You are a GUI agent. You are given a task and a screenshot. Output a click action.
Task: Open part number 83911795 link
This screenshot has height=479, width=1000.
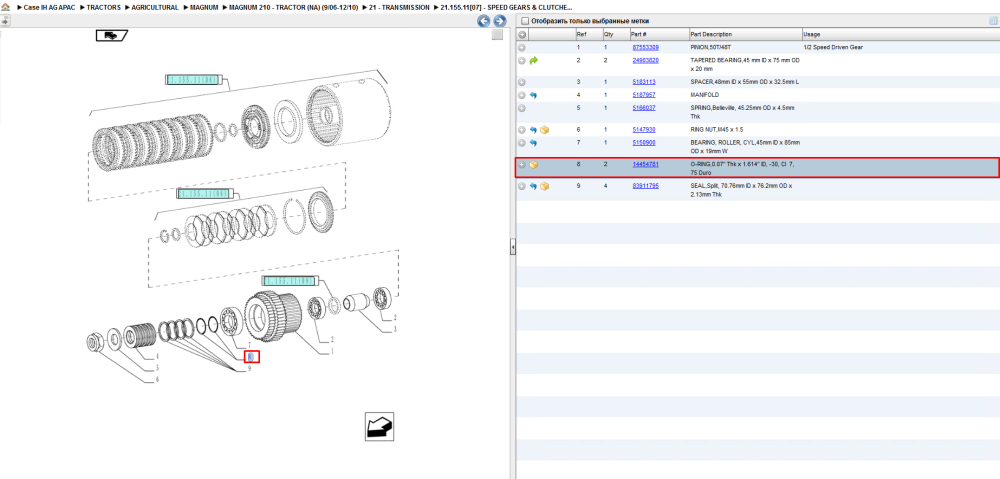pyautogui.click(x=645, y=186)
